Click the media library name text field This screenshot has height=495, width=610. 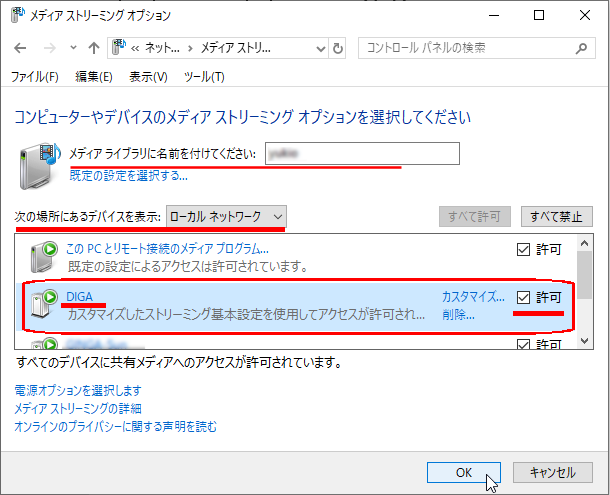[x=362, y=153]
